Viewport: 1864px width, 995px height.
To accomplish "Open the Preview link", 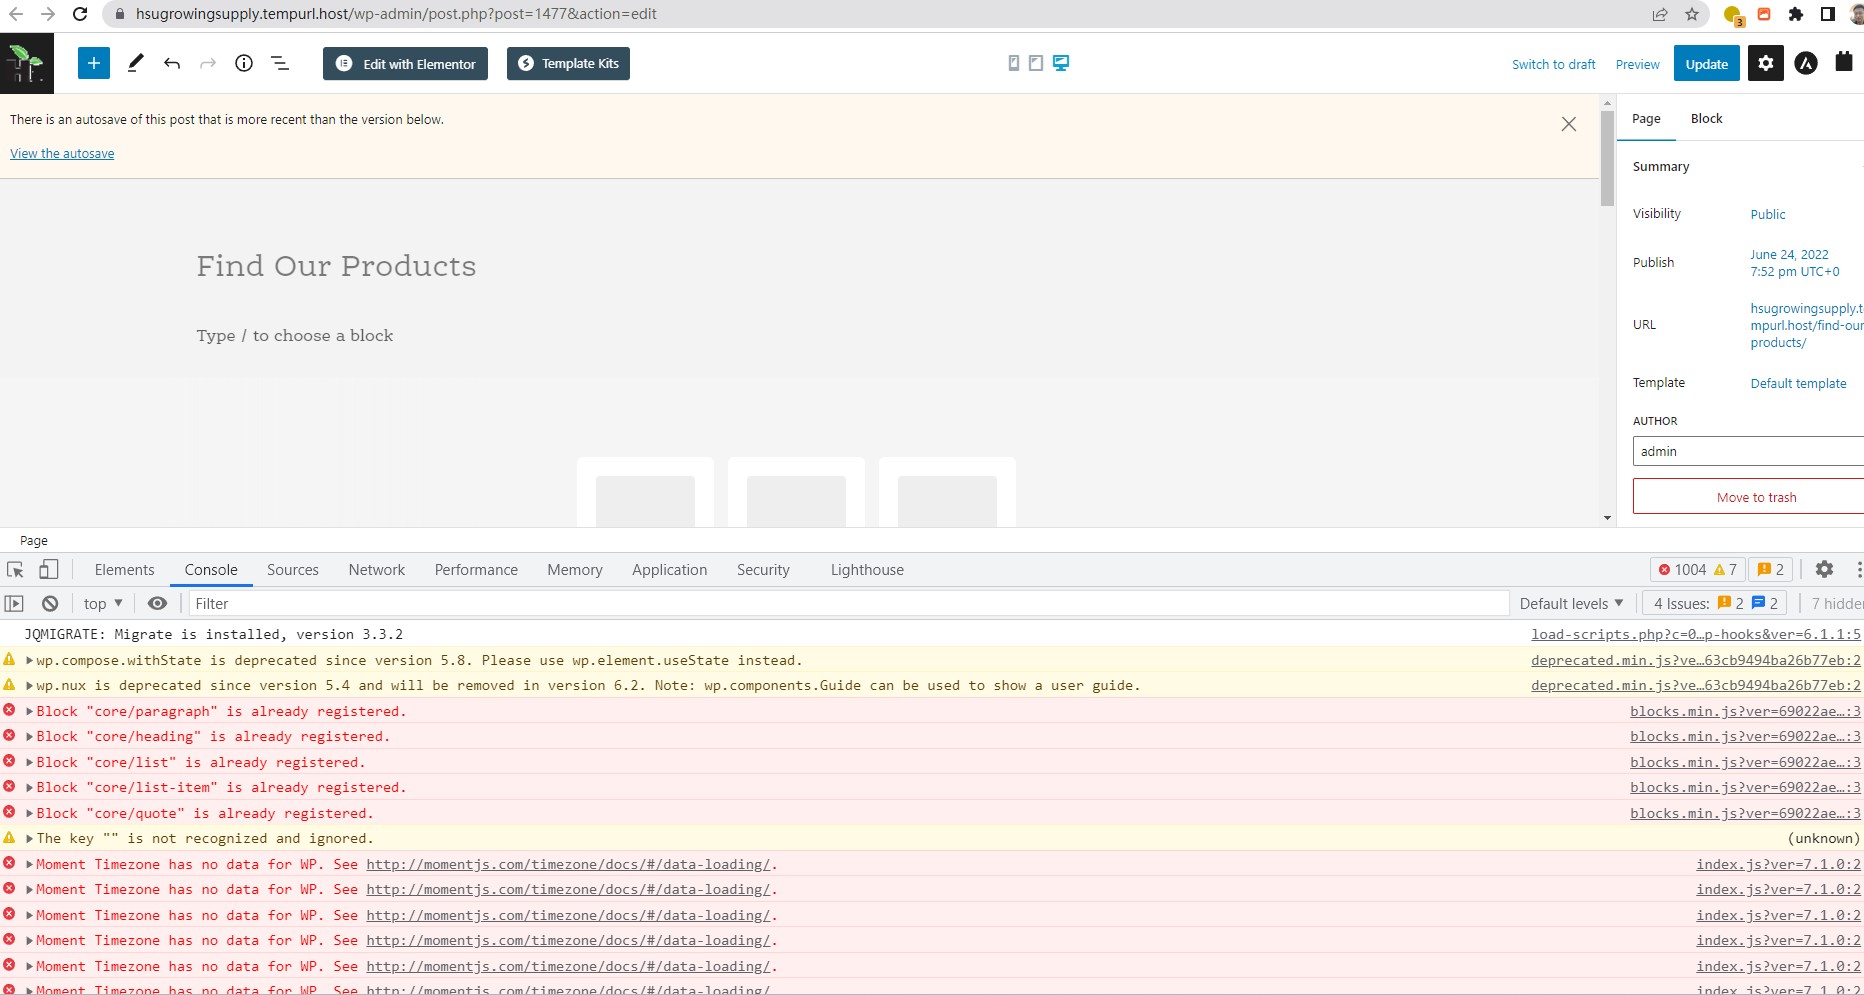I will tap(1637, 64).
